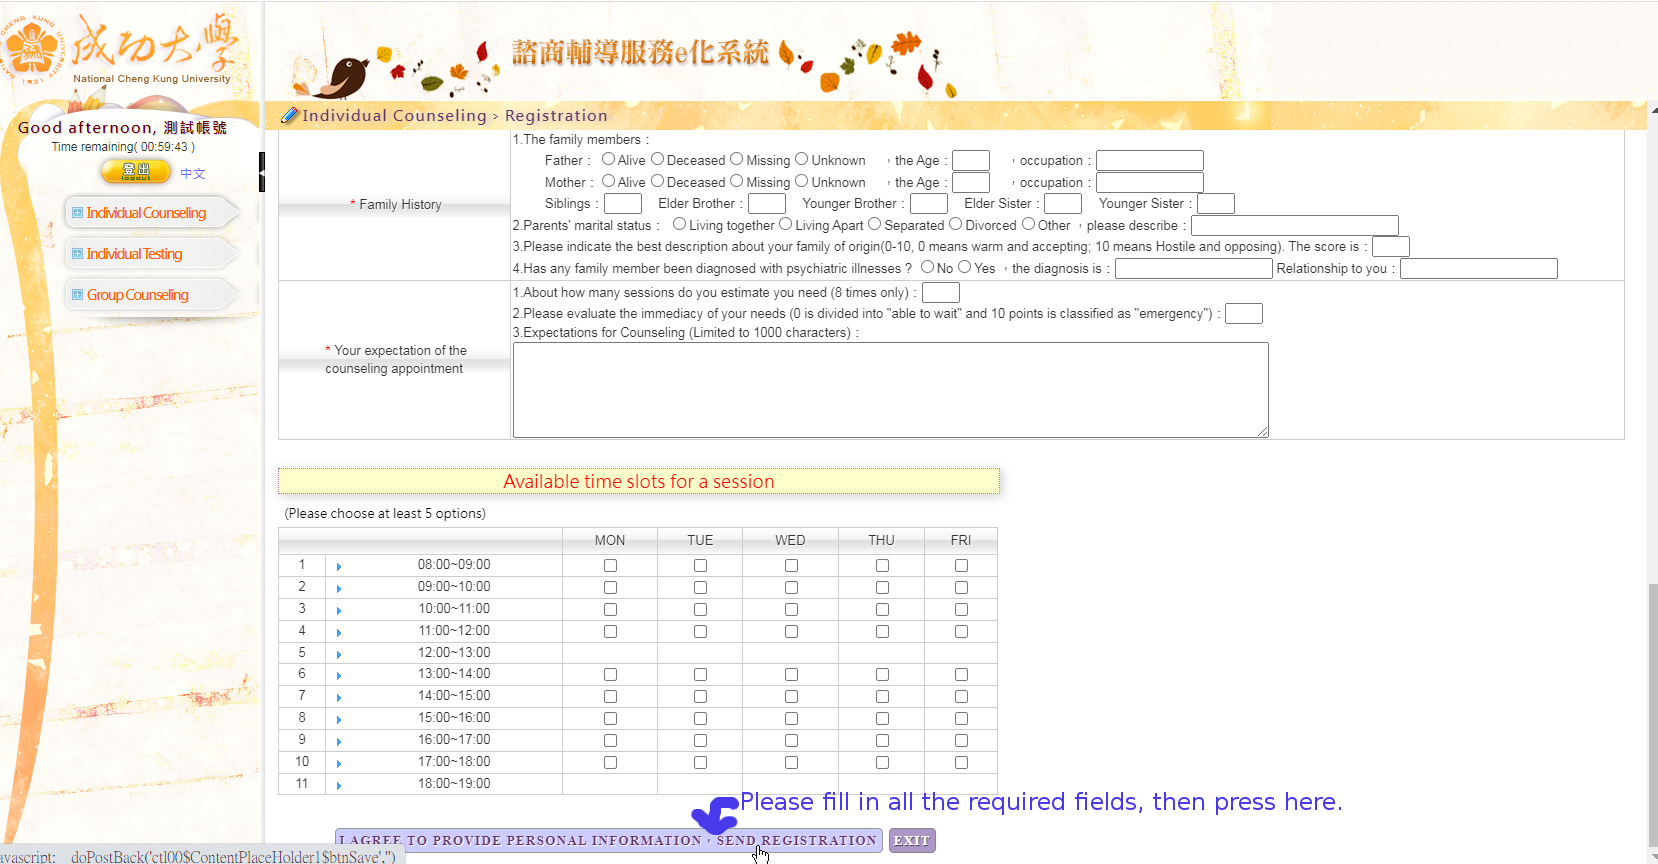Click the Father's occupation field

click(x=1150, y=161)
